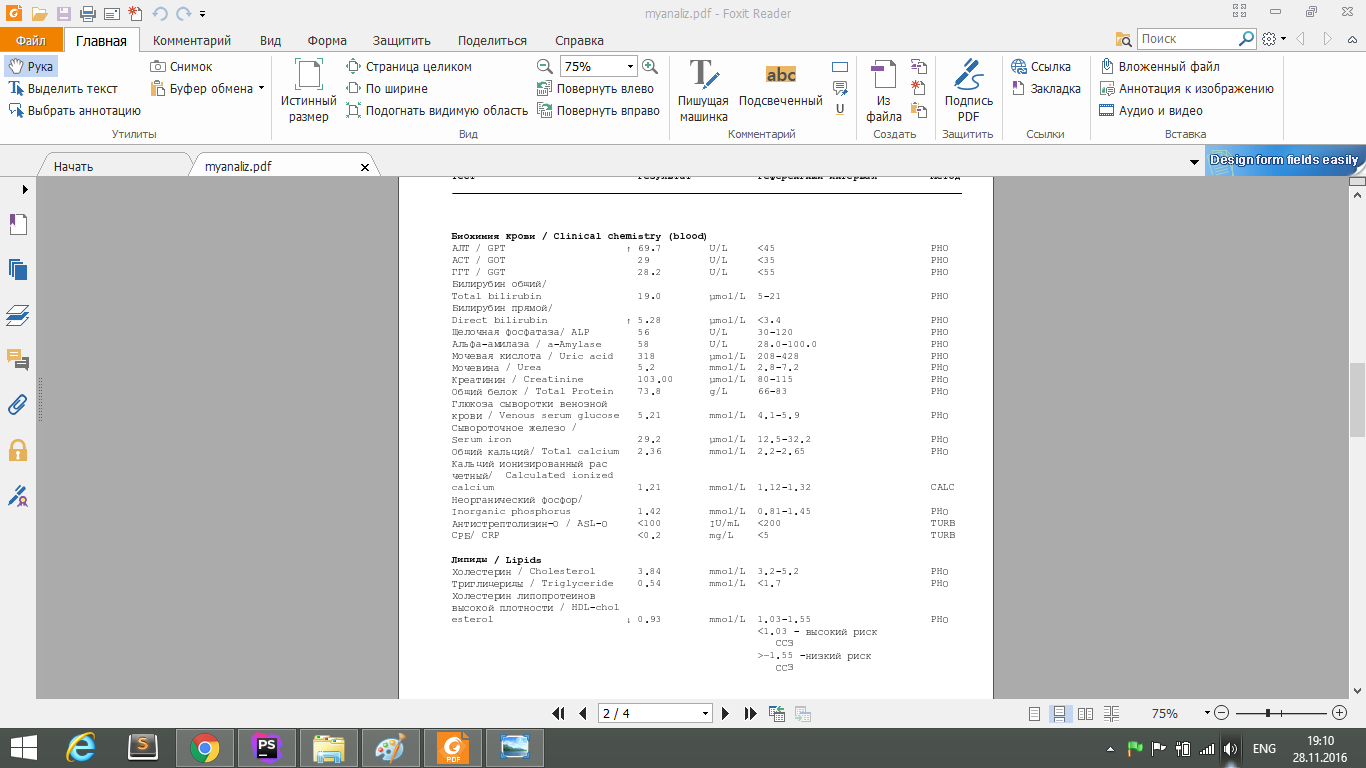The width and height of the screenshot is (1366, 768).
Task: Open the security panel lock icon
Action: point(17,450)
